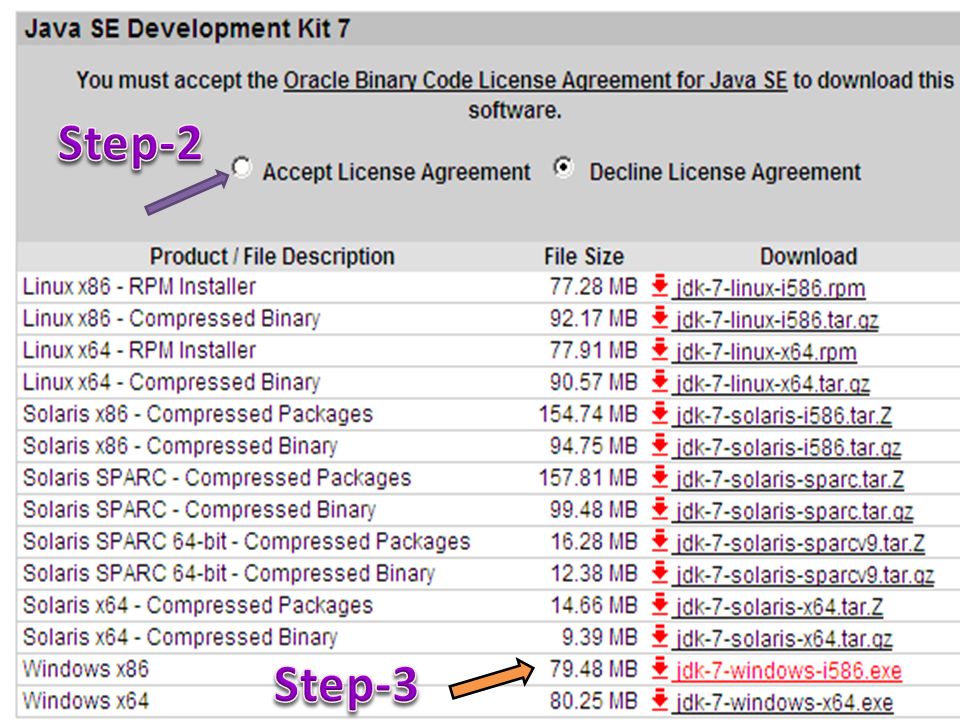This screenshot has height=720, width=960.
Task: Click download arrow icon for jdk-7-solaris-x64.tar.gz
Action: click(659, 636)
